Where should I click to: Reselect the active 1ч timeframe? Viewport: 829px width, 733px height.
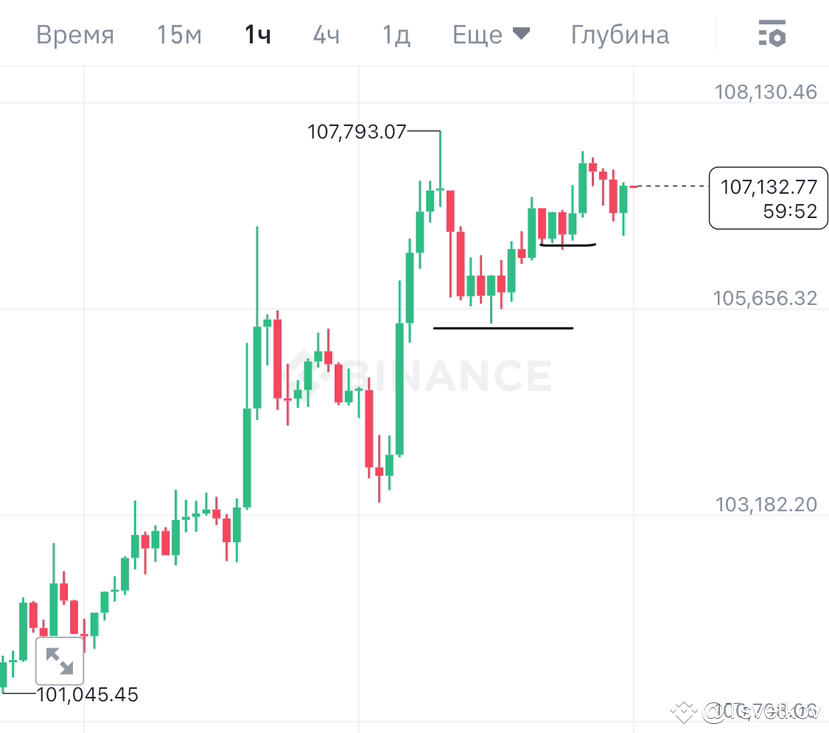coord(256,34)
